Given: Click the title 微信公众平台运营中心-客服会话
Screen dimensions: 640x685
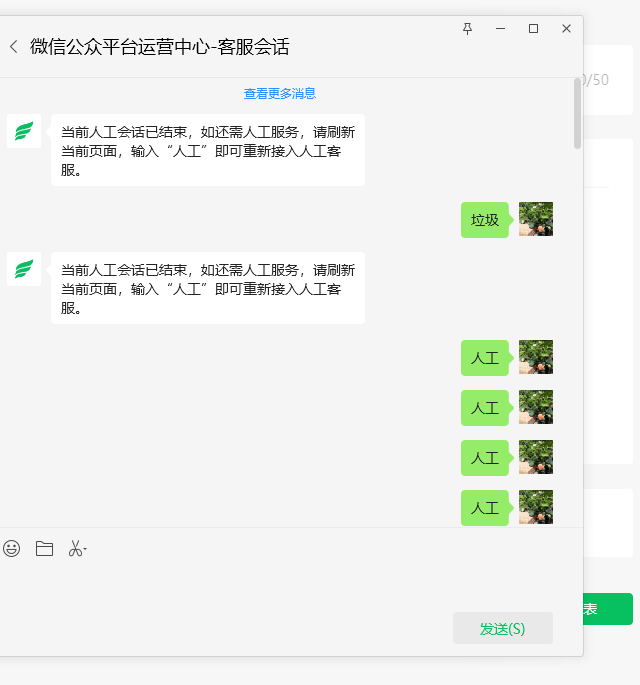Looking at the screenshot, I should [160, 47].
